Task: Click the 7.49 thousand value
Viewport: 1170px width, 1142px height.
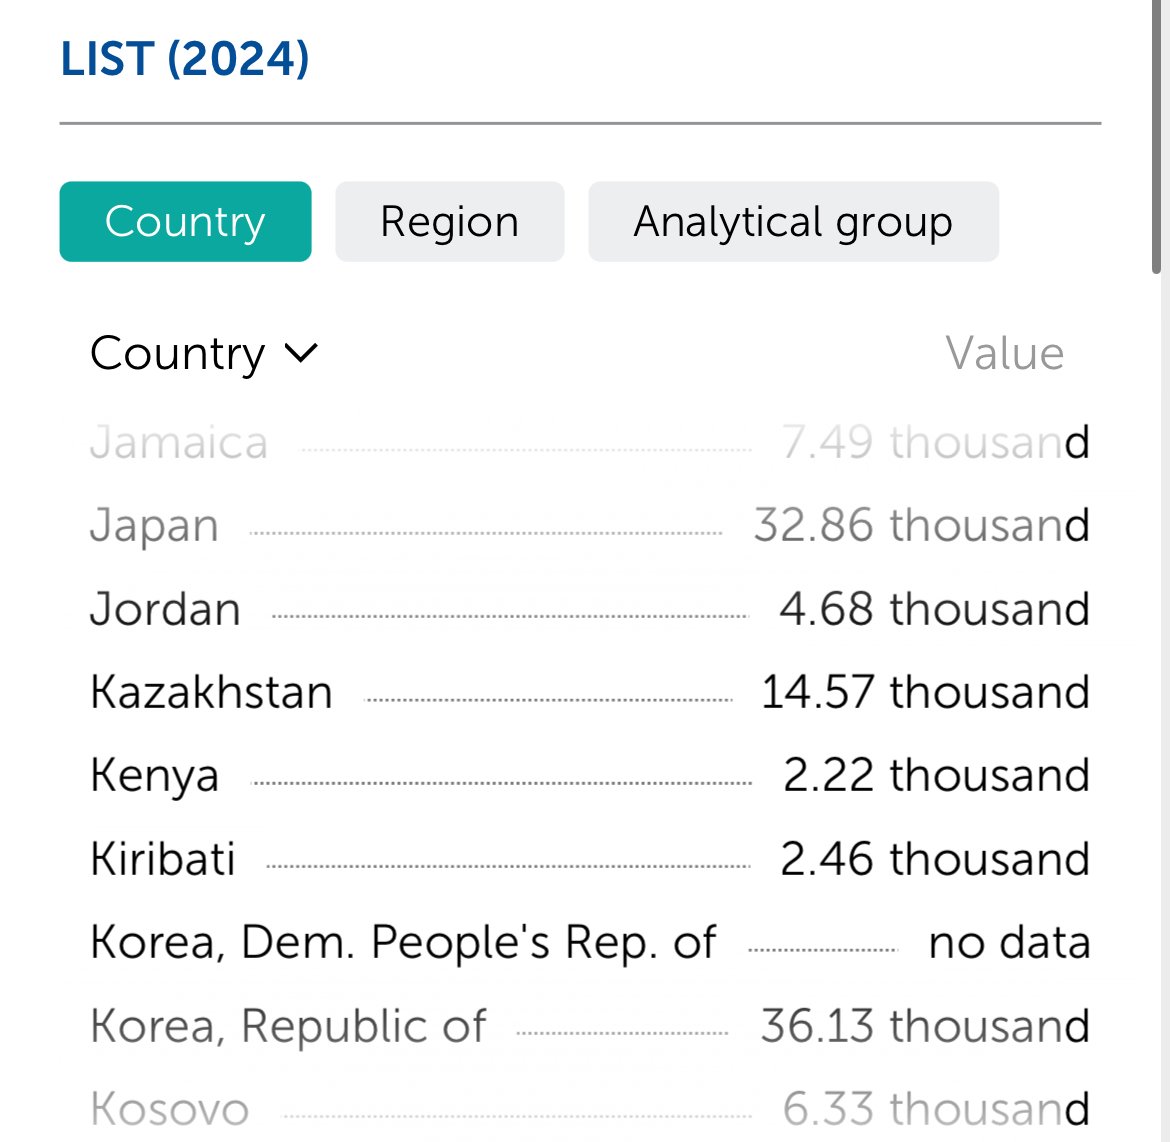Action: click(936, 442)
